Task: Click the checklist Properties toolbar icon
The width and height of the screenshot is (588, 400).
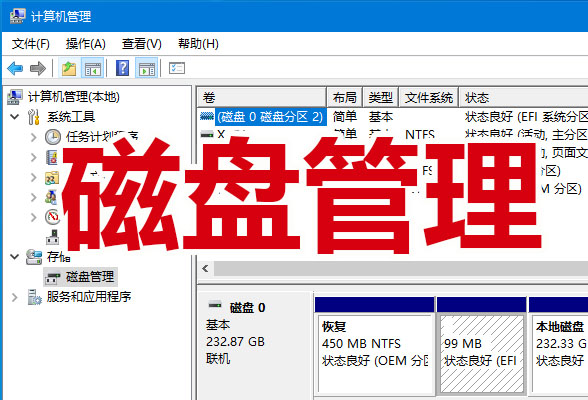Action: [x=177, y=68]
